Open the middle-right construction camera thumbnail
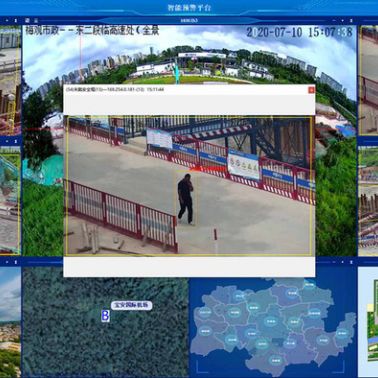This screenshot has width=378, height=378. point(368,201)
